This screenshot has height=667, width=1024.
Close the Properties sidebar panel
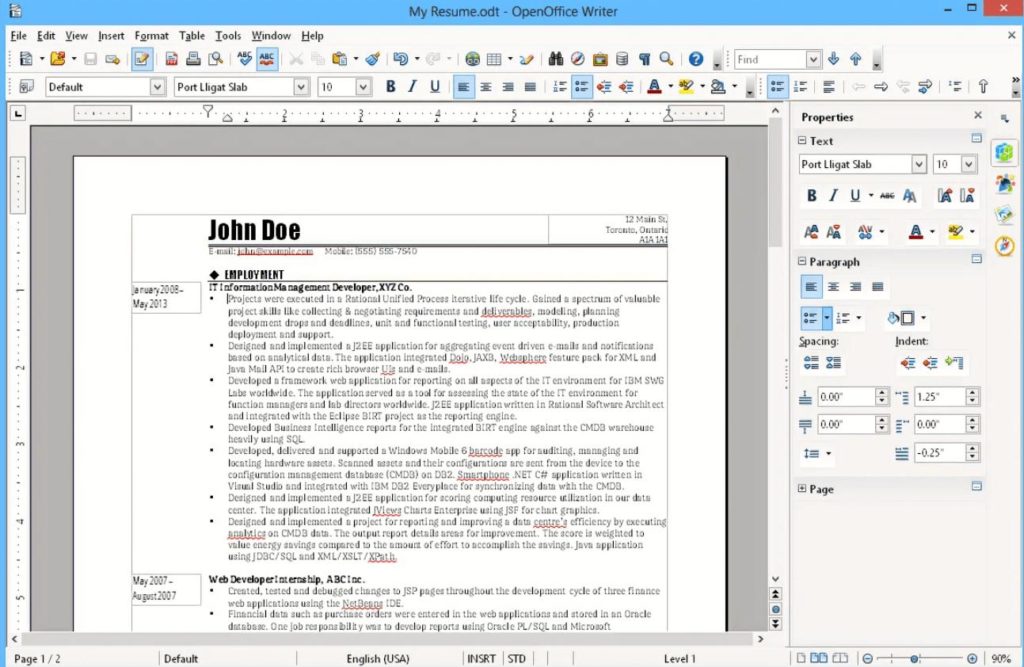pyautogui.click(x=978, y=116)
